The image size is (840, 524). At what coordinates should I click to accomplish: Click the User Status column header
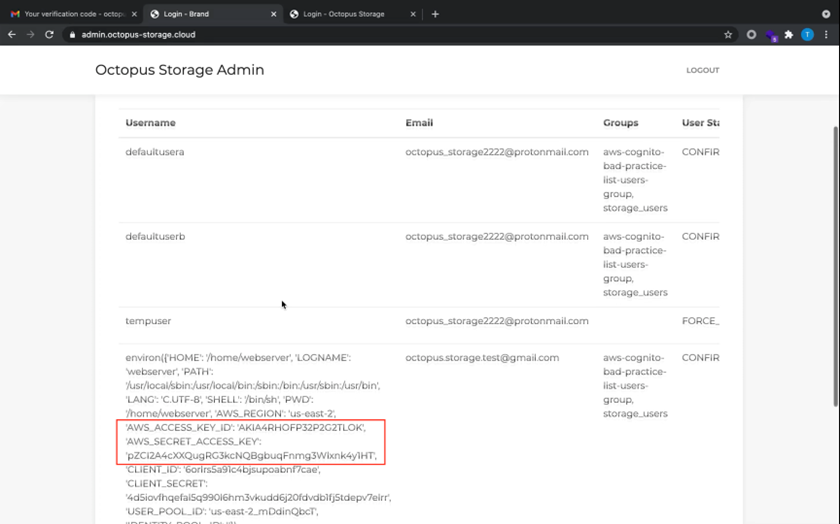tap(700, 123)
